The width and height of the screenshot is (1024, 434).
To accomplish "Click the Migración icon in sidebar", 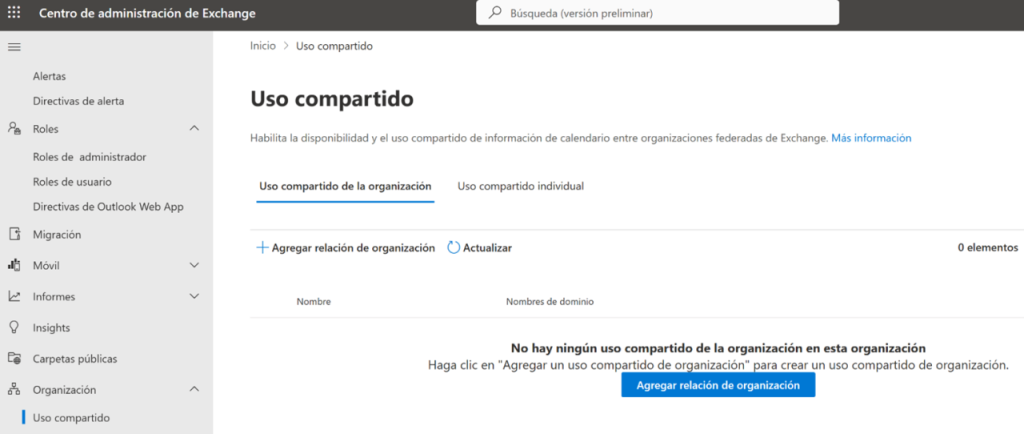I will pyautogui.click(x=14, y=235).
